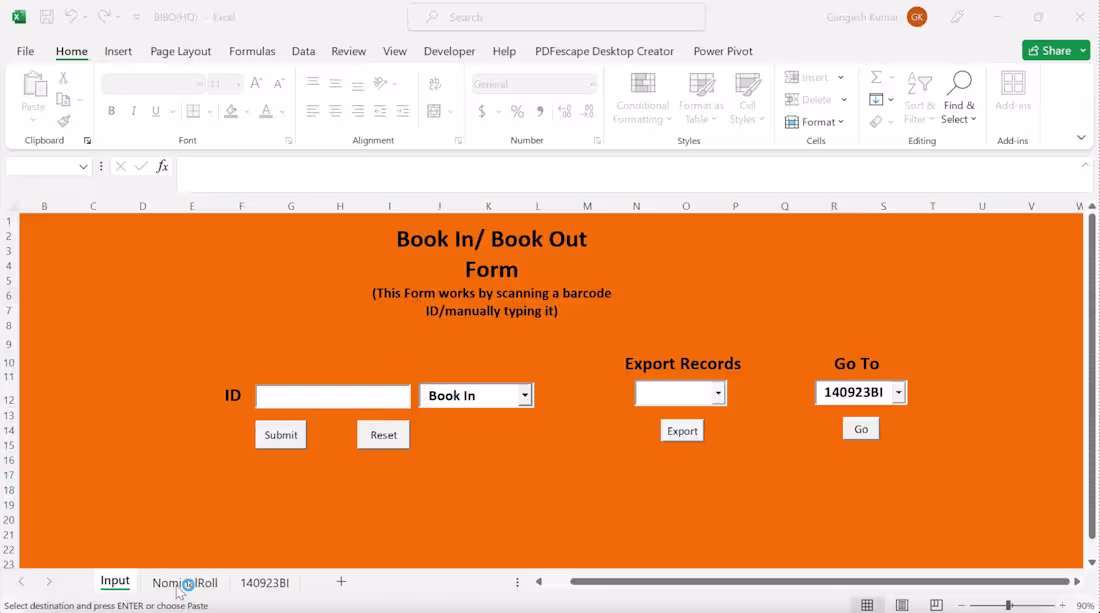1100x613 pixels.
Task: Toggle Underline formatting
Action: pyautogui.click(x=157, y=110)
